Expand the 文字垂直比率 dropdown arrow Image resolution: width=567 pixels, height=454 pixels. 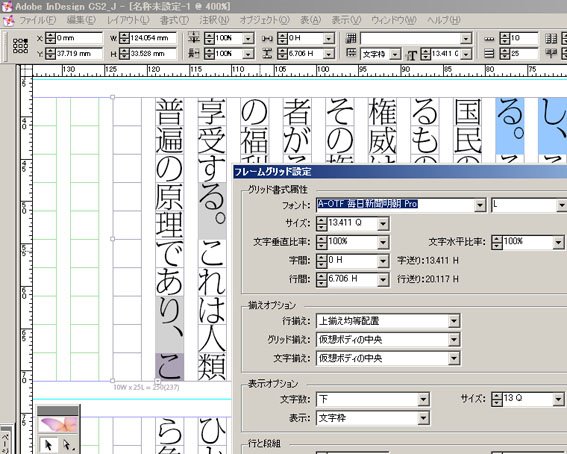[383, 243]
